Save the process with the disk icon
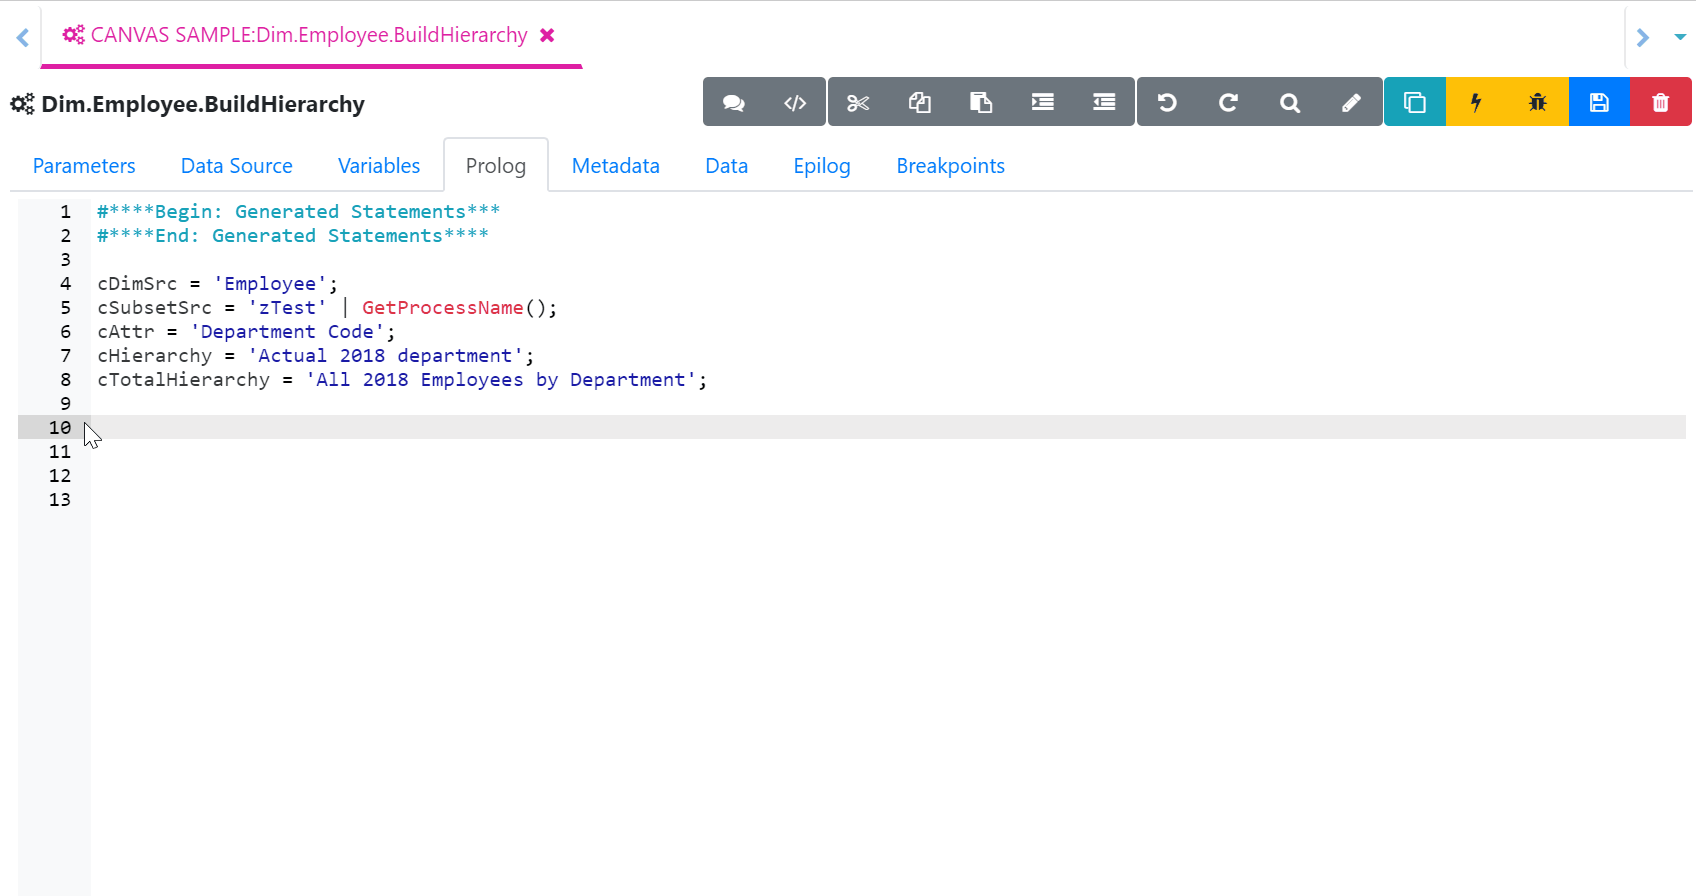Viewport: 1696px width, 896px height. click(x=1599, y=102)
